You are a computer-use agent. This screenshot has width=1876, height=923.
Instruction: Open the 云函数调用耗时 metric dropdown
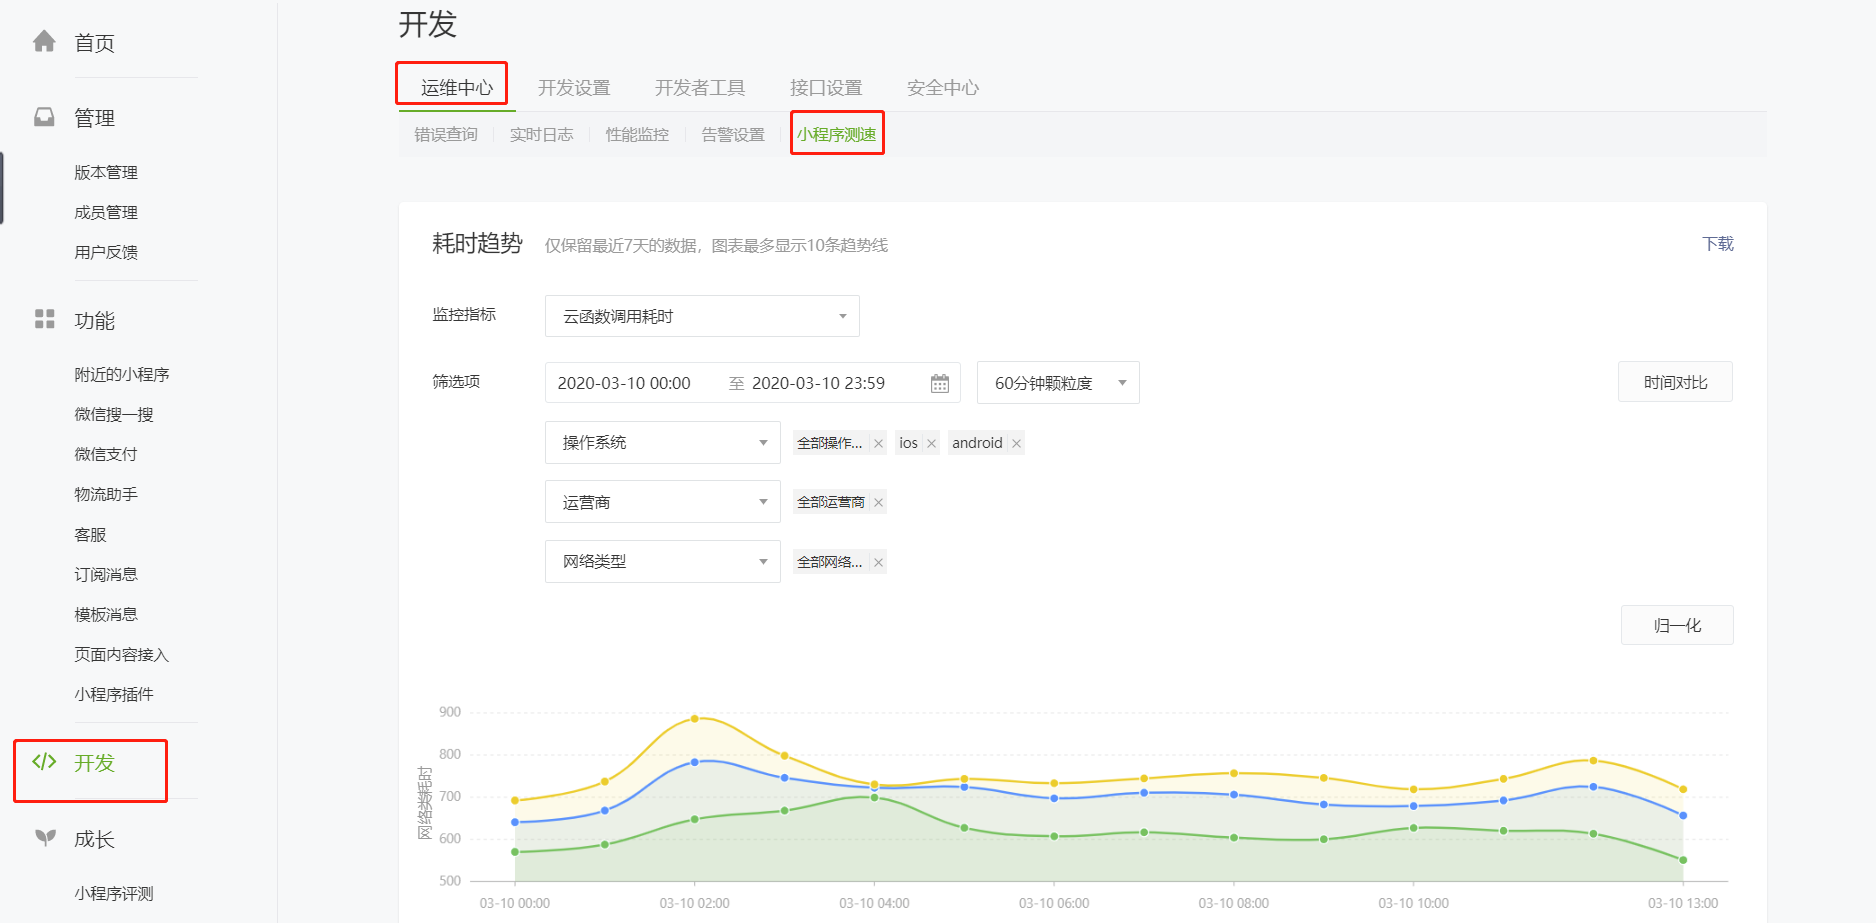coord(702,316)
